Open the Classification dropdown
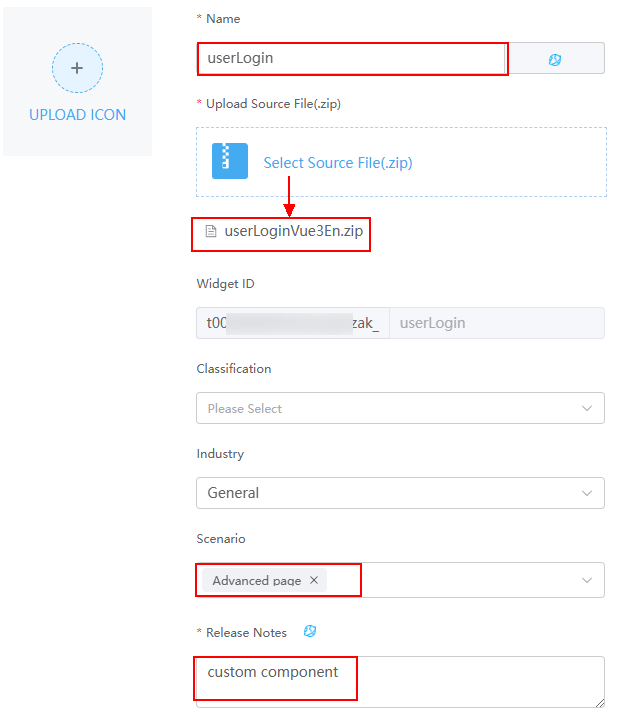622x715 pixels. [400, 408]
